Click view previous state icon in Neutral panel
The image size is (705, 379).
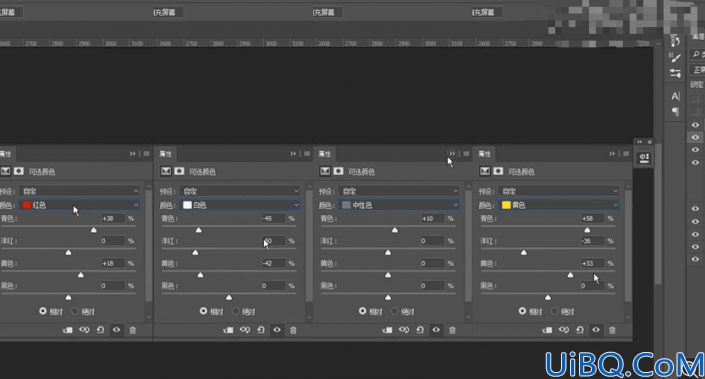click(x=404, y=330)
